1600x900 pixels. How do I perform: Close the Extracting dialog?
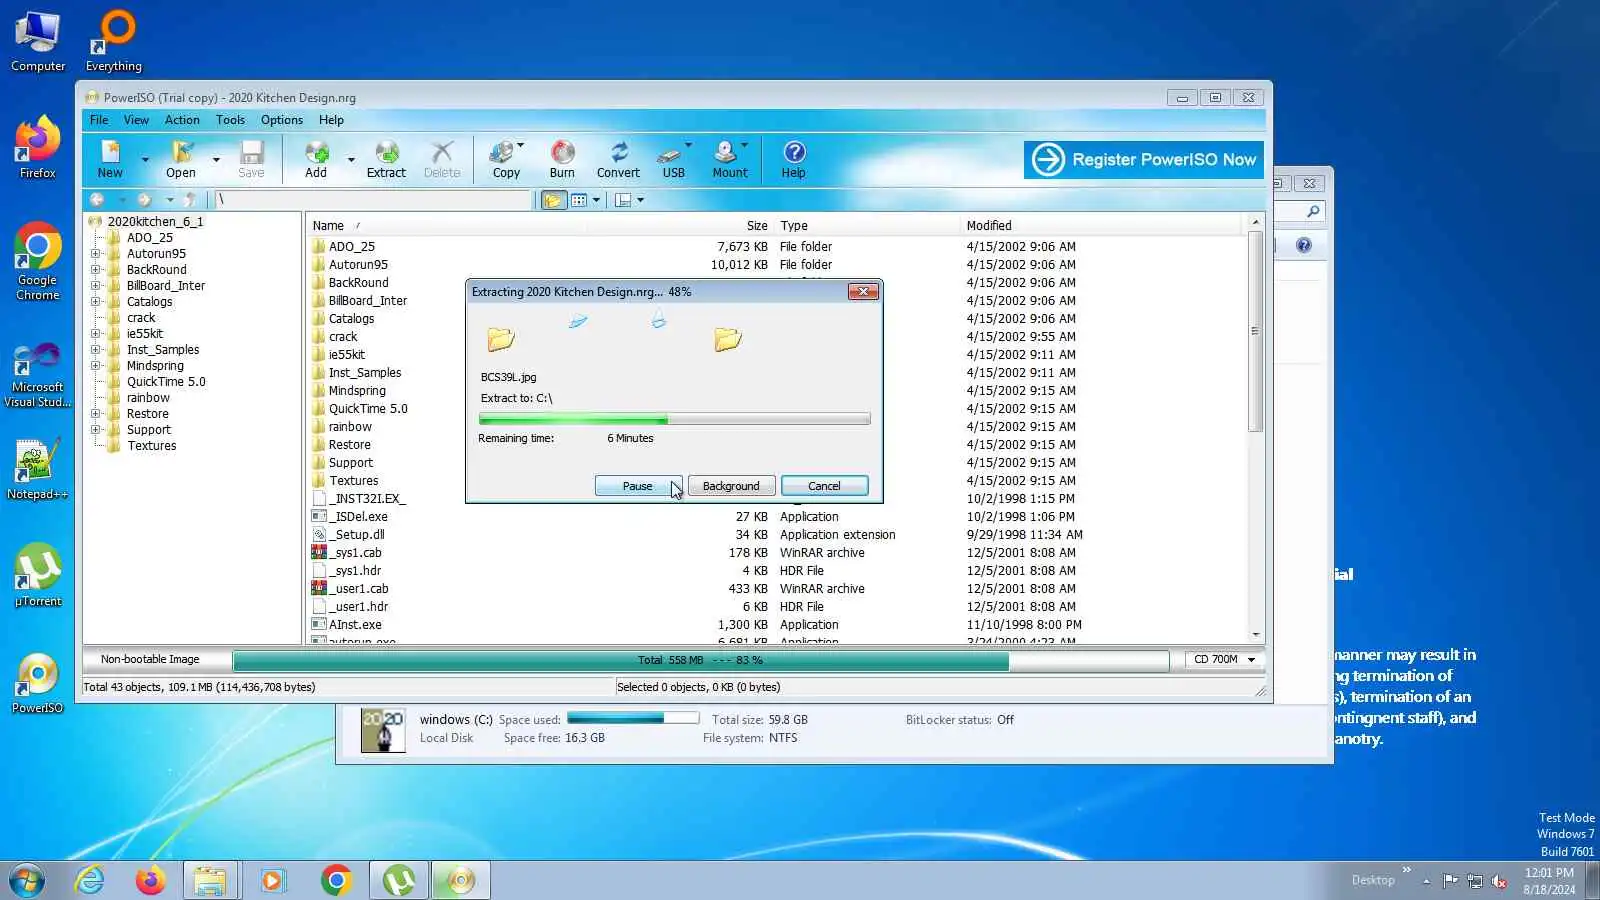click(863, 291)
